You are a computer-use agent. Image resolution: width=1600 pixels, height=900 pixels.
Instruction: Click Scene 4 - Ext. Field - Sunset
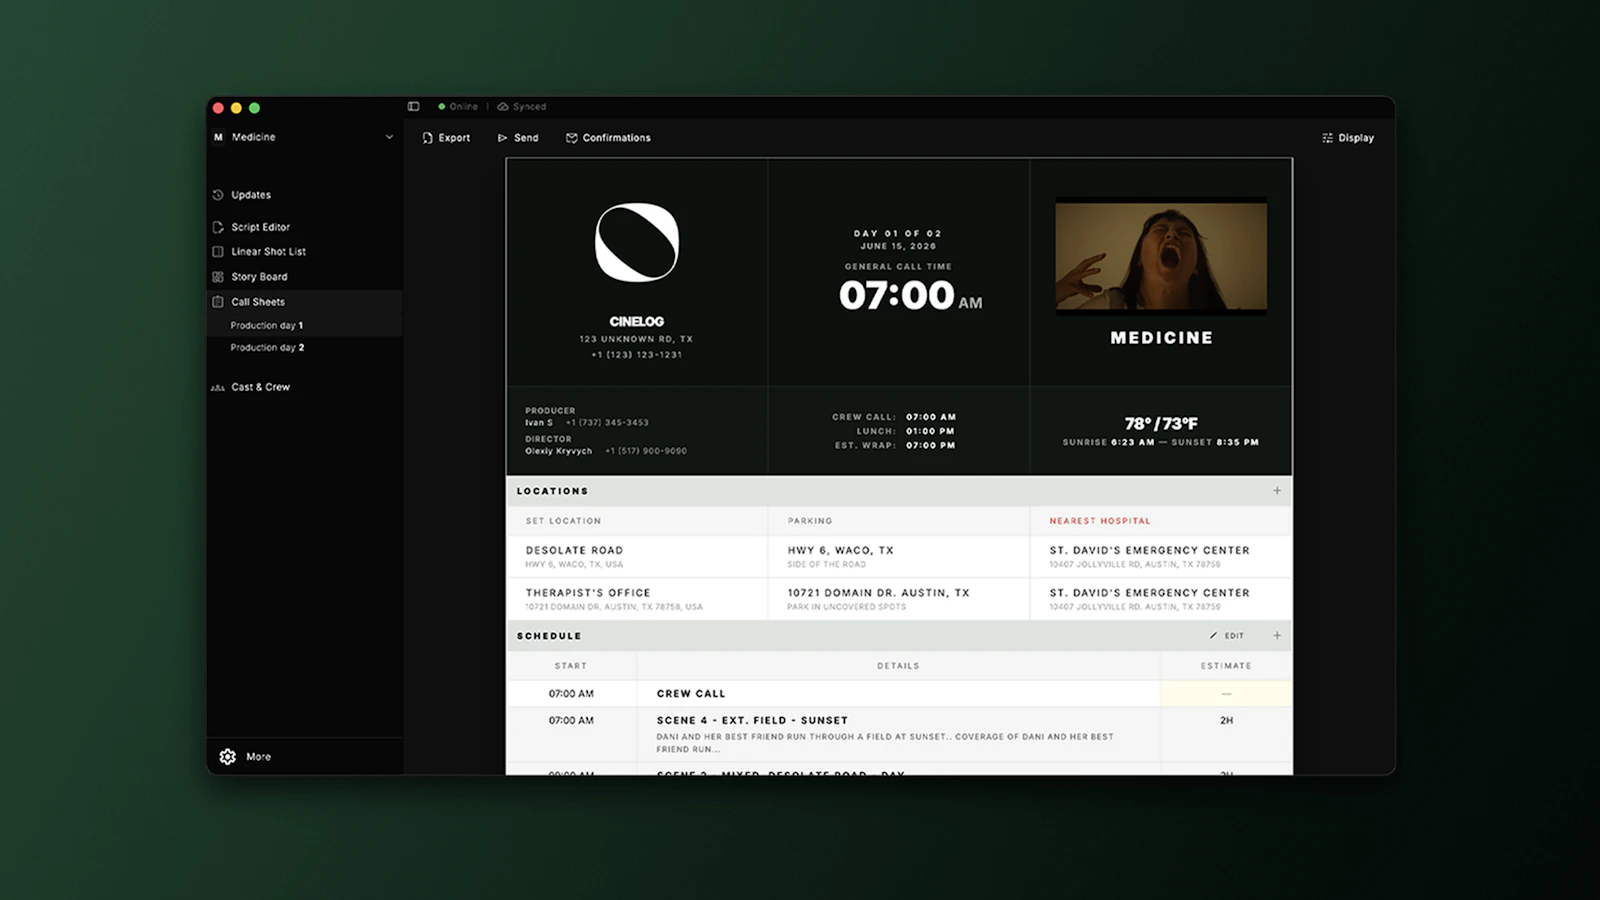click(x=752, y=720)
